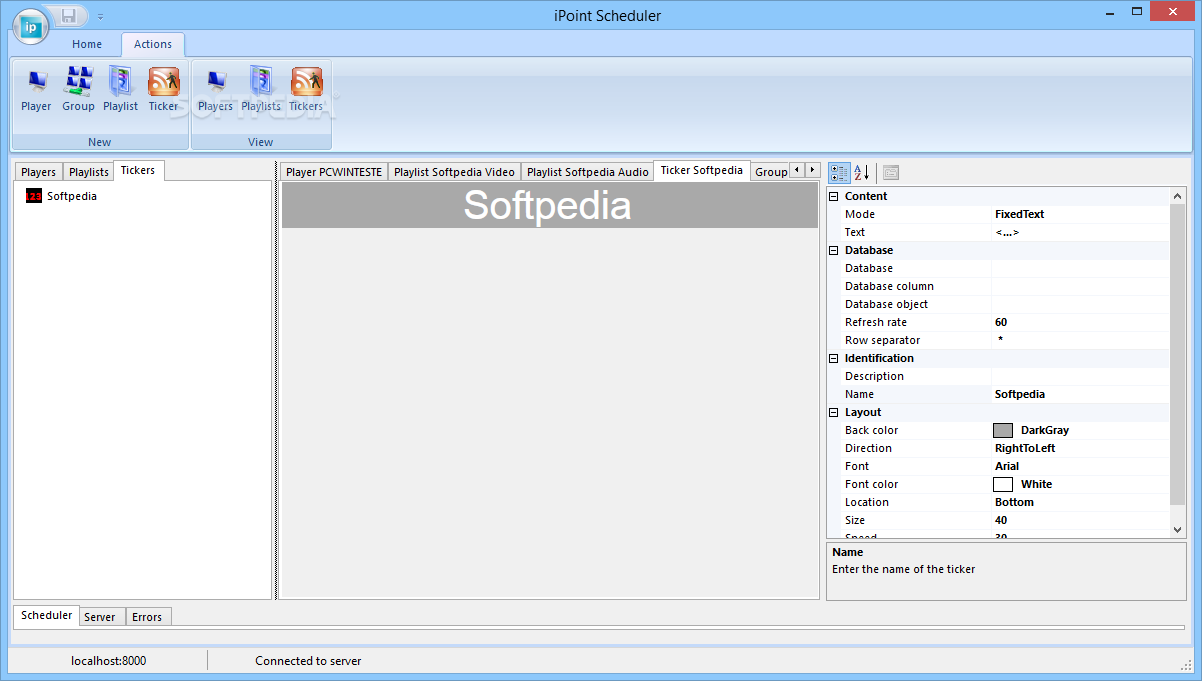Select the Row separator value
Image resolution: width=1202 pixels, height=681 pixels.
tap(1080, 340)
